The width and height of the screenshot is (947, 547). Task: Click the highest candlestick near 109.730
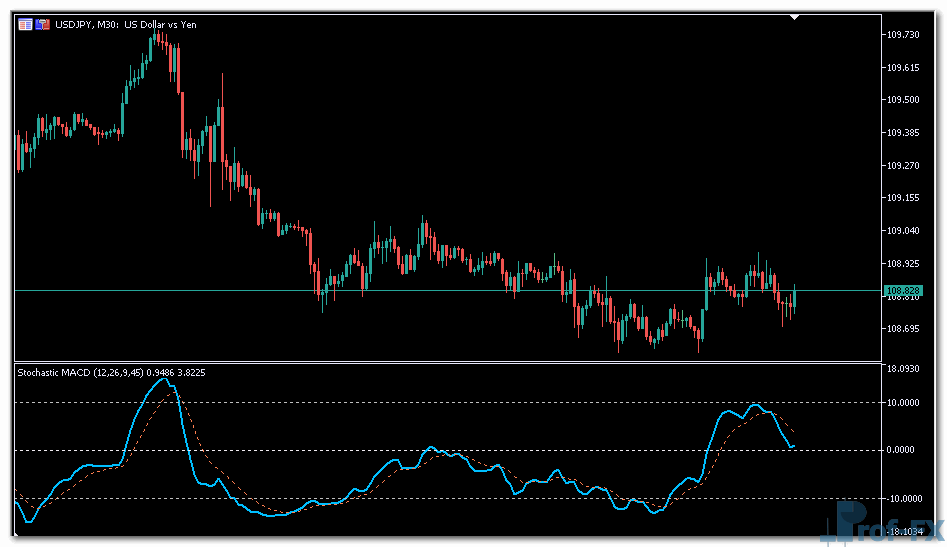(x=157, y=40)
